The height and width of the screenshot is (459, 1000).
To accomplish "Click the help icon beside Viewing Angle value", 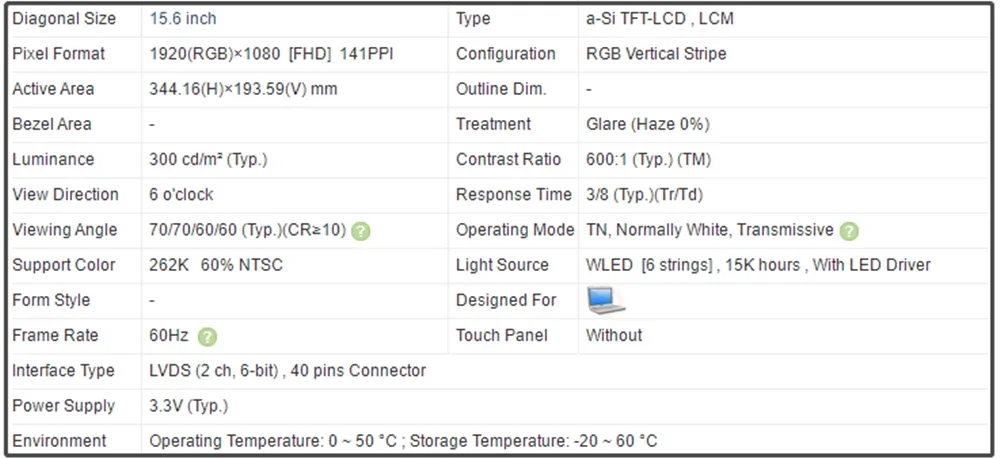I will tap(361, 231).
